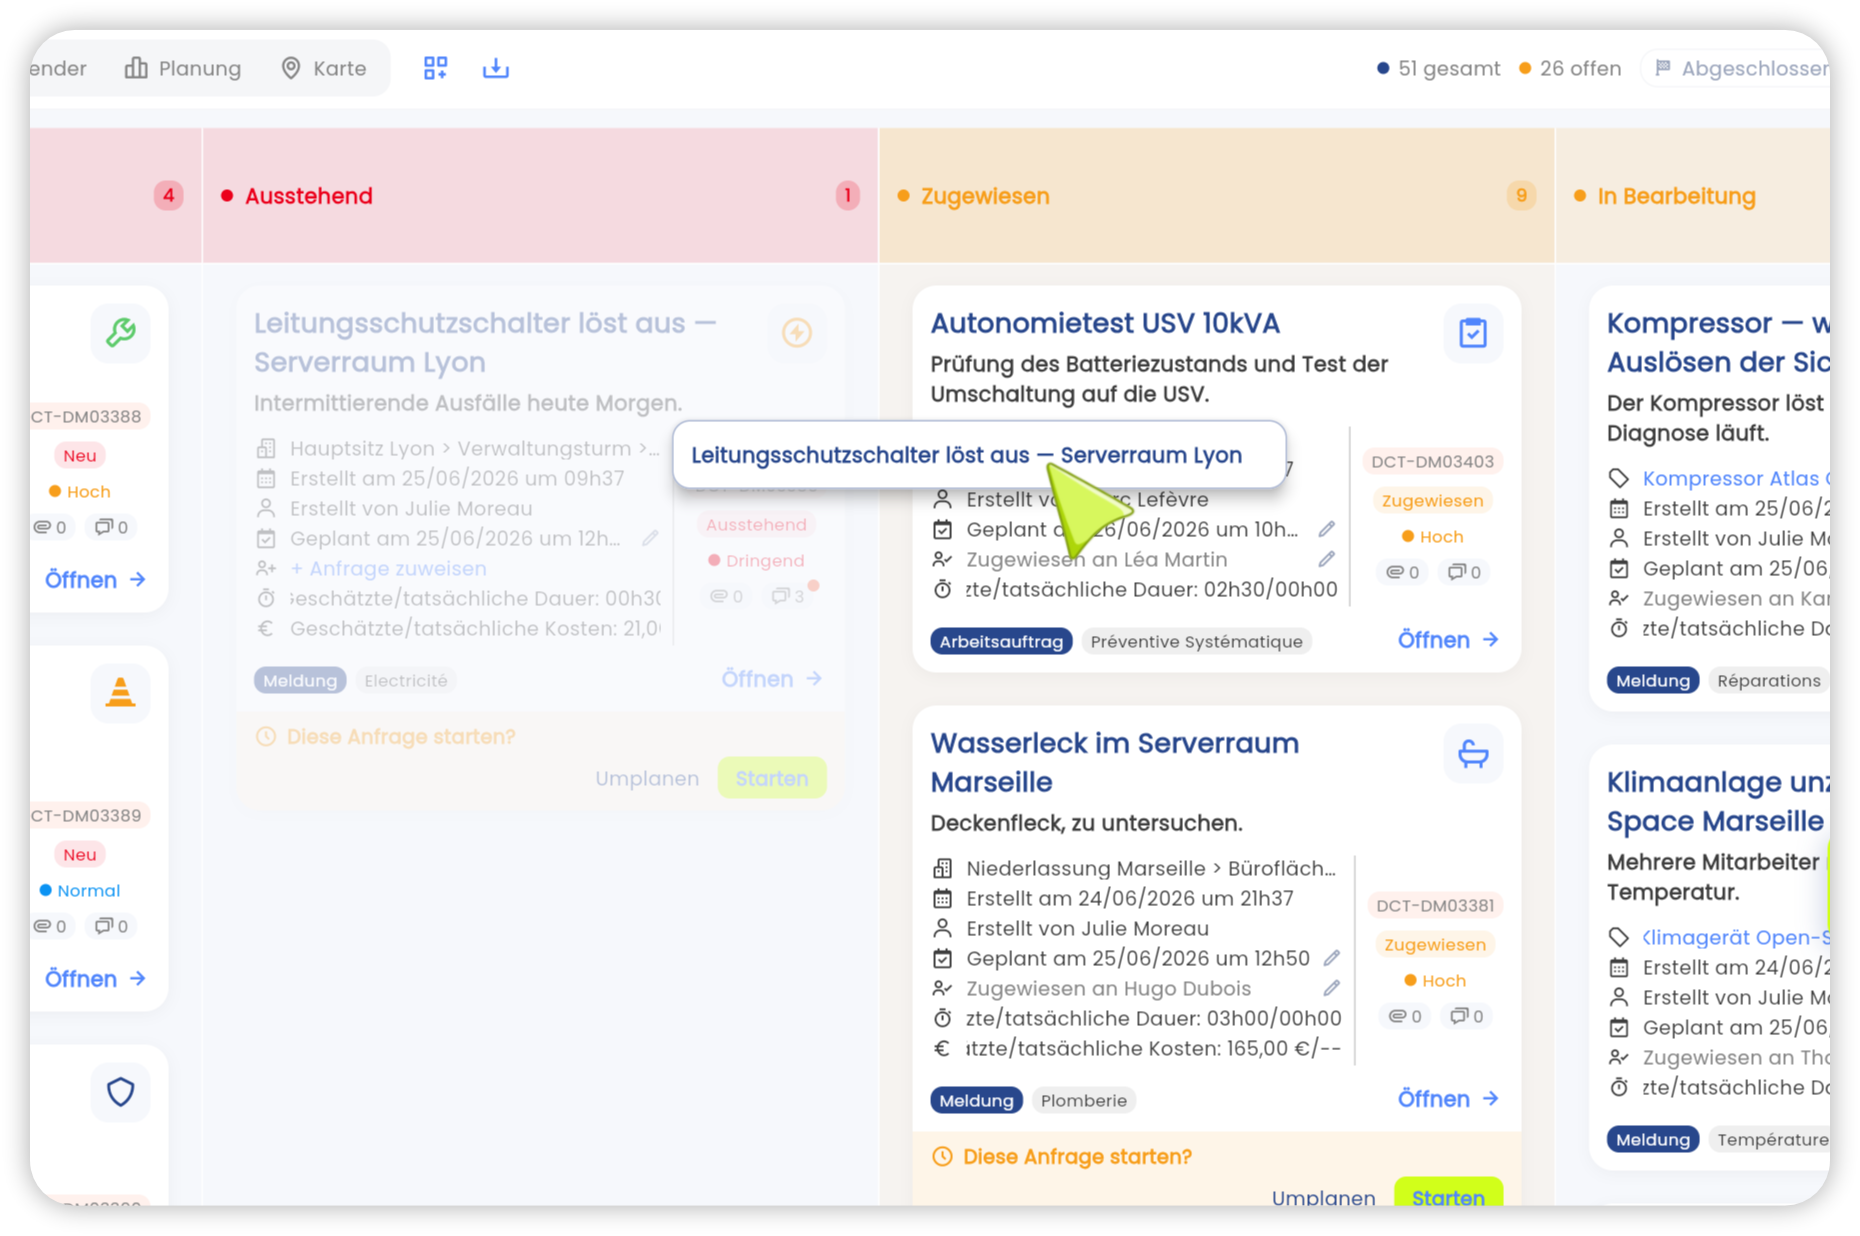Viewport: 1860px width, 1236px height.
Task: Click comments icon with 3 on Leitungsschutzschalter card
Action: tap(788, 596)
